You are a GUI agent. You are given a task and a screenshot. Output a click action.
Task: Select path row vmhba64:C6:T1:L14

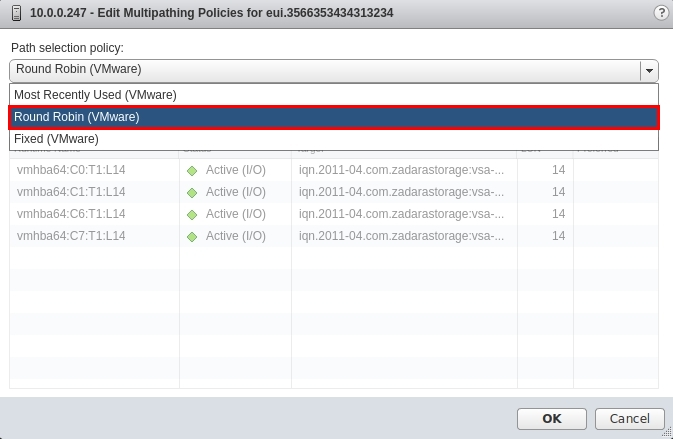click(x=71, y=214)
